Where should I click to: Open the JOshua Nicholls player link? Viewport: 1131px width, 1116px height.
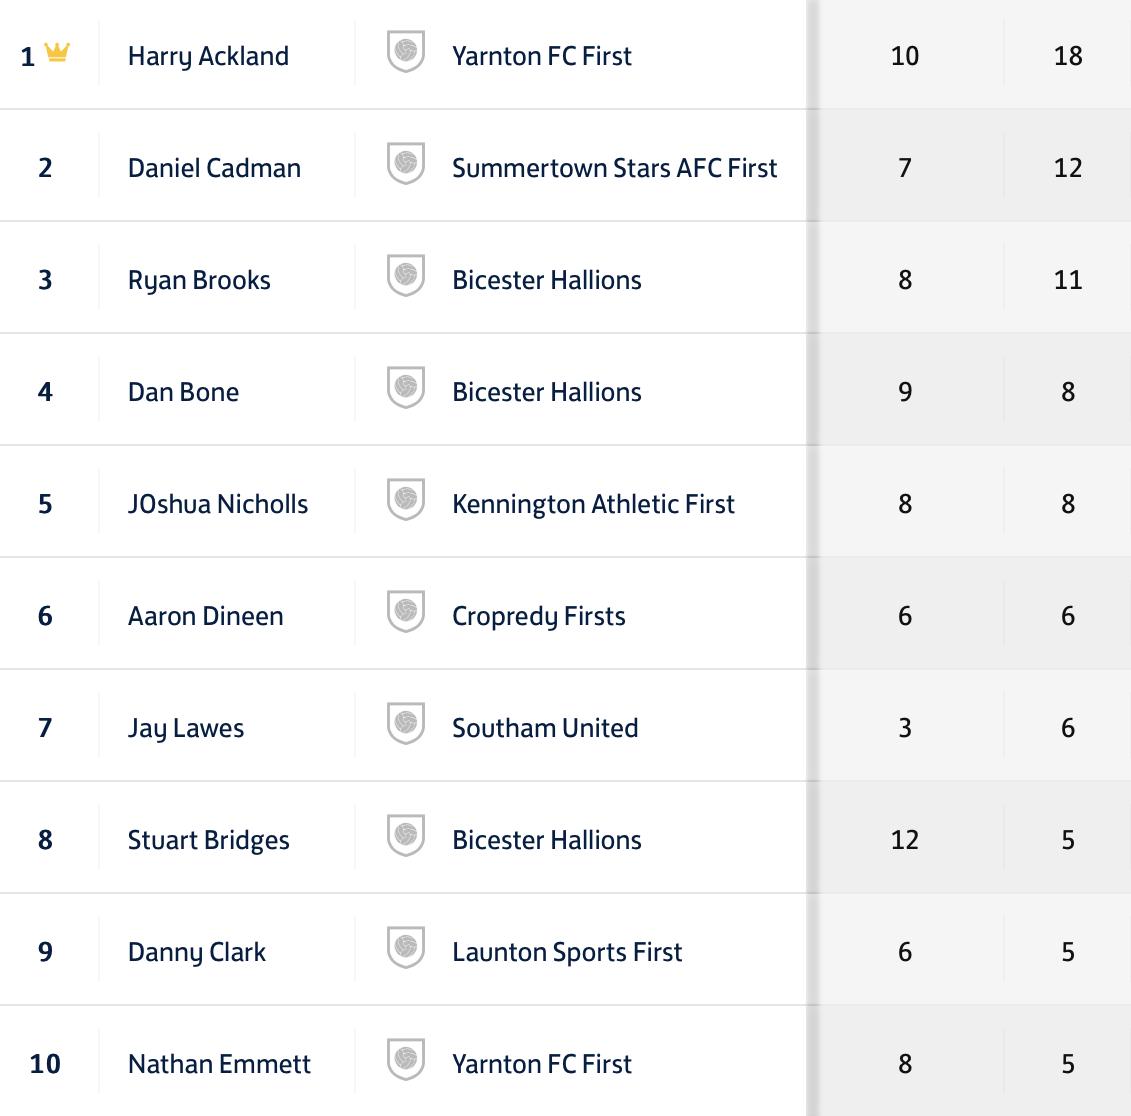tap(218, 504)
